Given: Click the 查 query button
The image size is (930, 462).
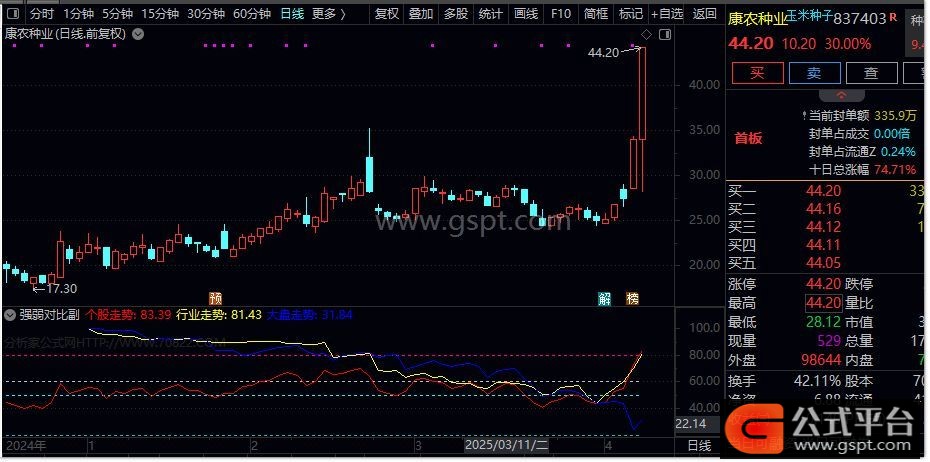Looking at the screenshot, I should pos(871,73).
